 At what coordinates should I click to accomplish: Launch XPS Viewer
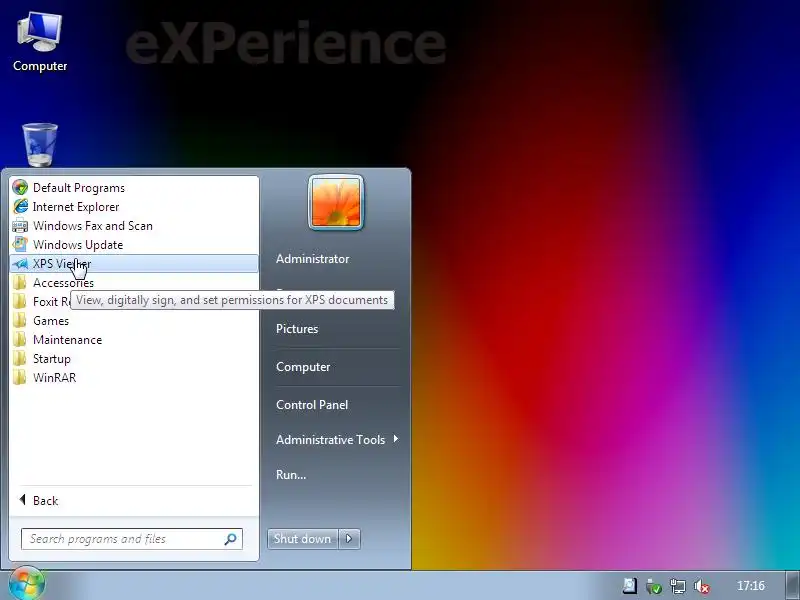click(x=134, y=263)
